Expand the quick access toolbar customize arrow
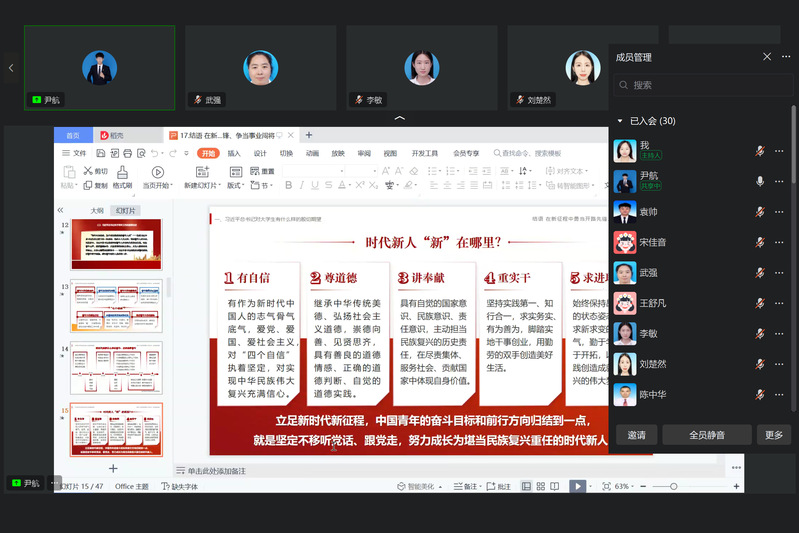Viewport: 799px width, 533px height. (187, 153)
